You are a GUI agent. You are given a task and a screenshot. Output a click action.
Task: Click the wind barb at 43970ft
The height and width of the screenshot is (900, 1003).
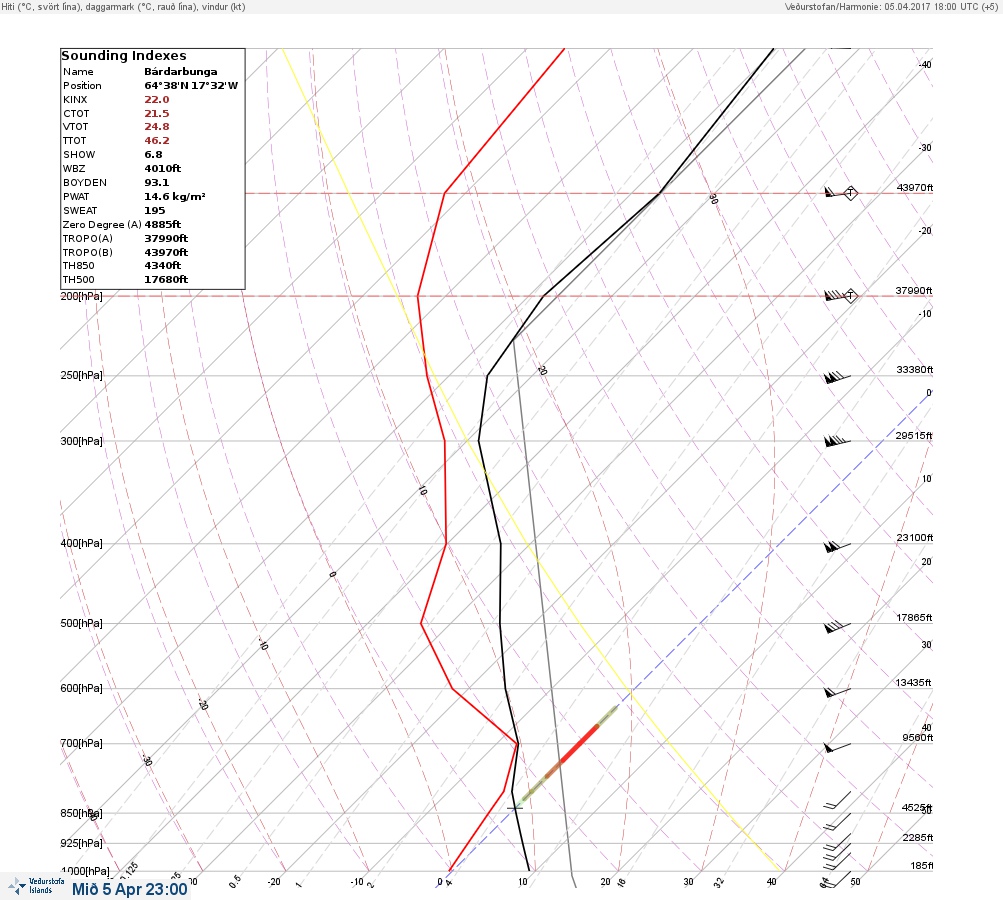835,192
